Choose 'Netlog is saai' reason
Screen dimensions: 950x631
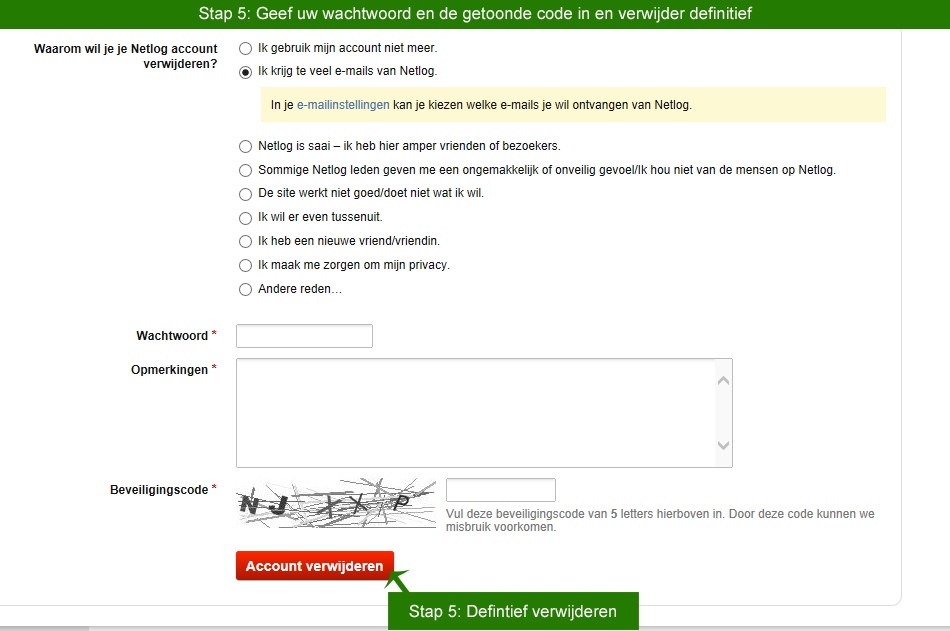(245, 146)
